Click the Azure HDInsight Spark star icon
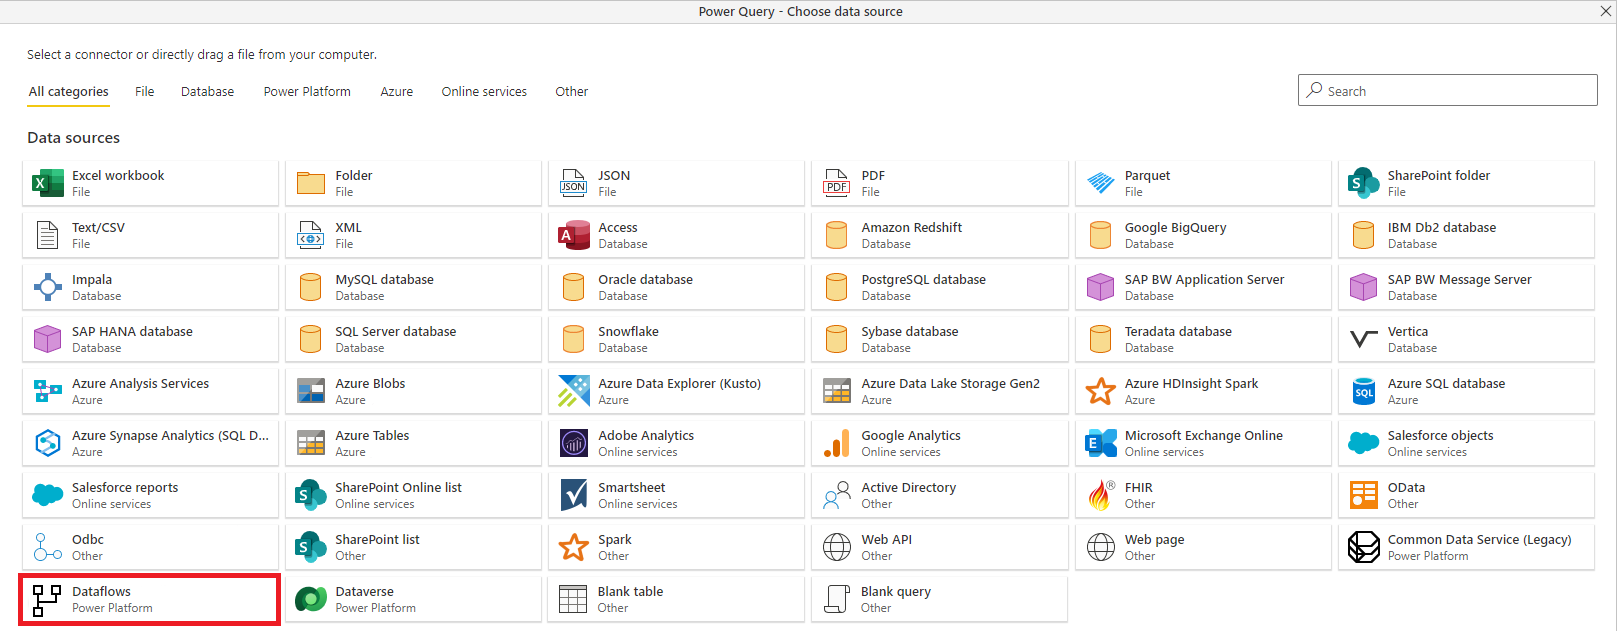1617x631 pixels. tap(1100, 391)
